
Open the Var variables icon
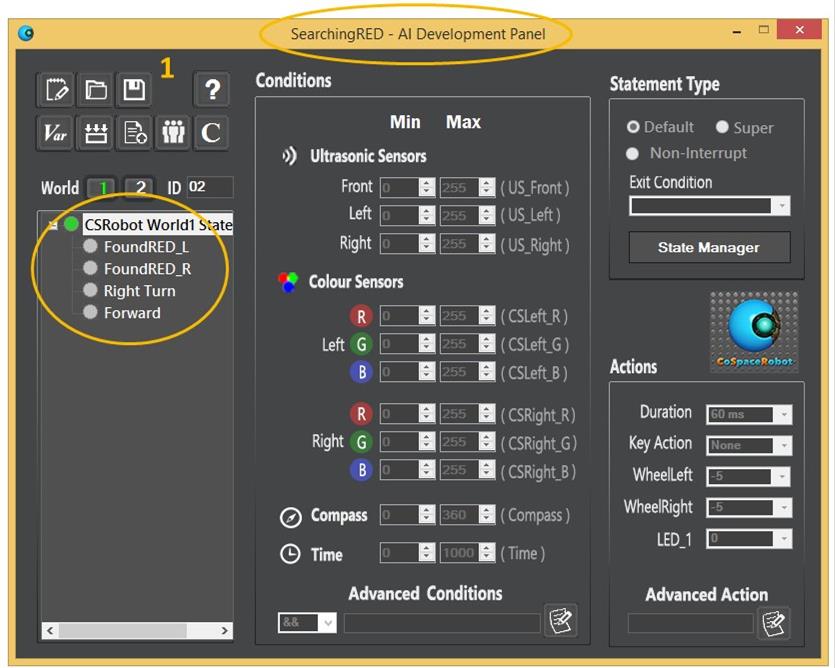click(56, 133)
